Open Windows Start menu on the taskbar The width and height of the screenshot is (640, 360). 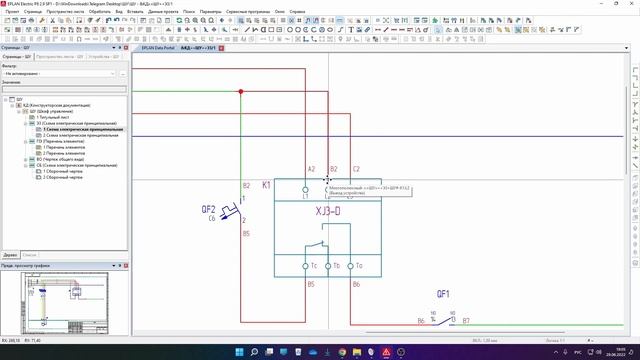pyautogui.click(x=239, y=352)
